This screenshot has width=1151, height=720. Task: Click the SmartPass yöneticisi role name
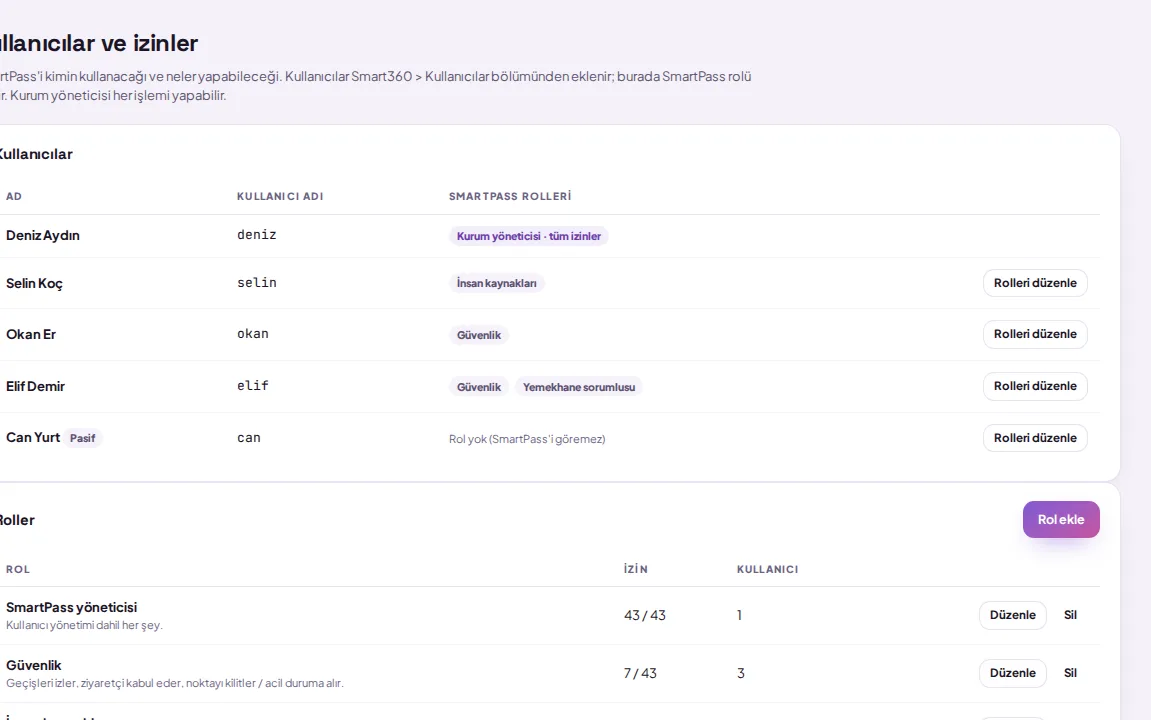(x=71, y=607)
